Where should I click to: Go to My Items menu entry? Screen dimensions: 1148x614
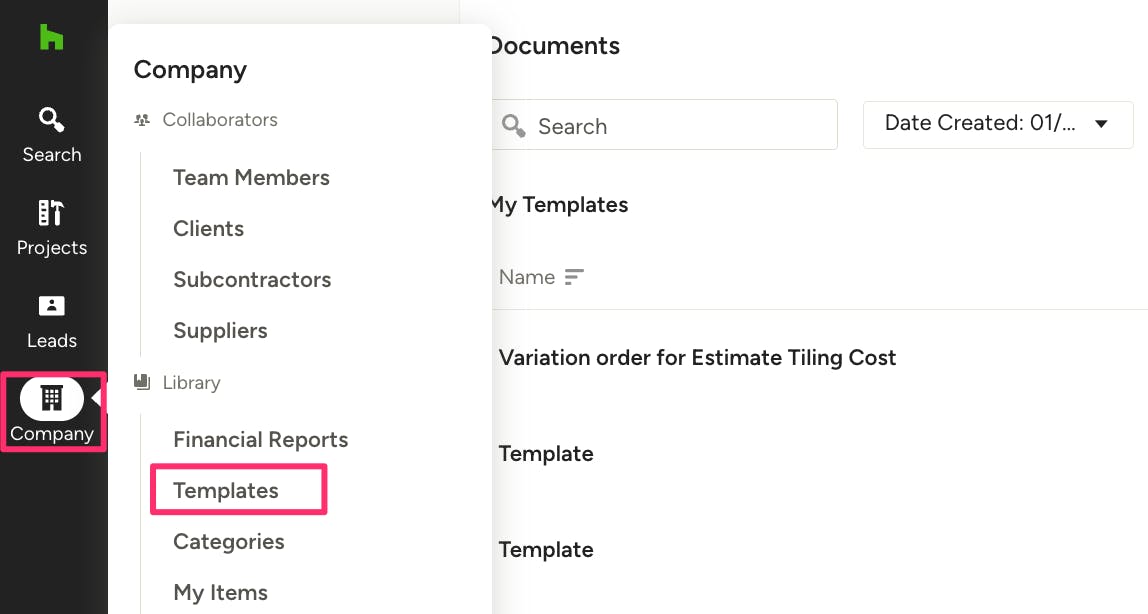[x=220, y=592]
